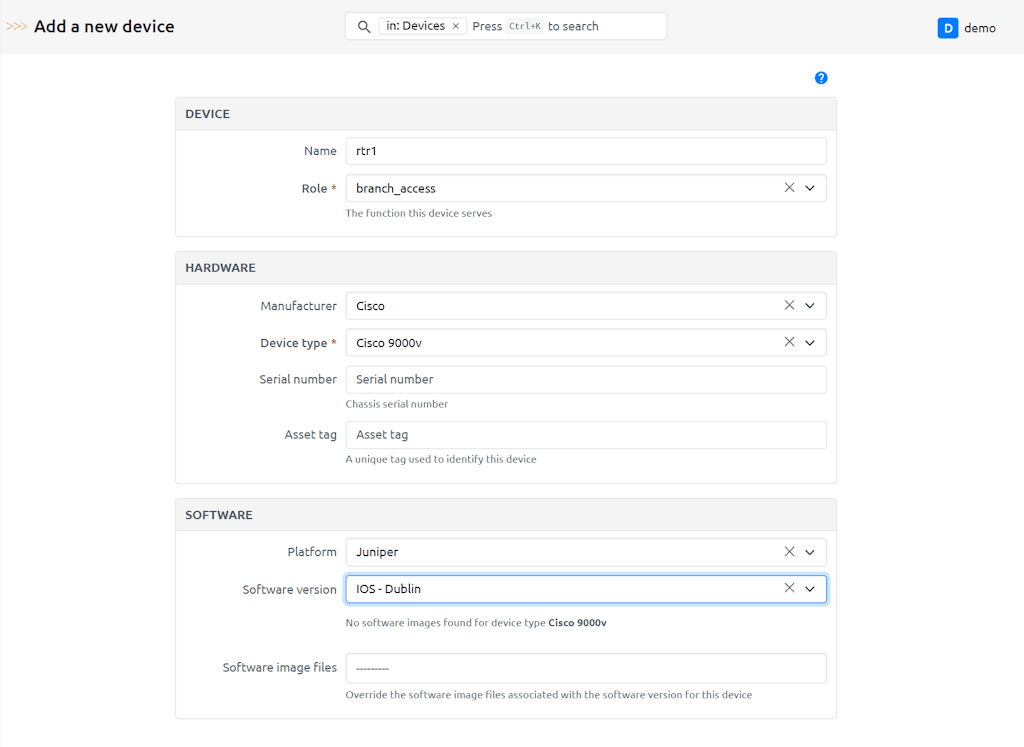Viewport: 1024px width, 747px height.
Task: Click the demo user avatar icon
Action: click(x=947, y=28)
